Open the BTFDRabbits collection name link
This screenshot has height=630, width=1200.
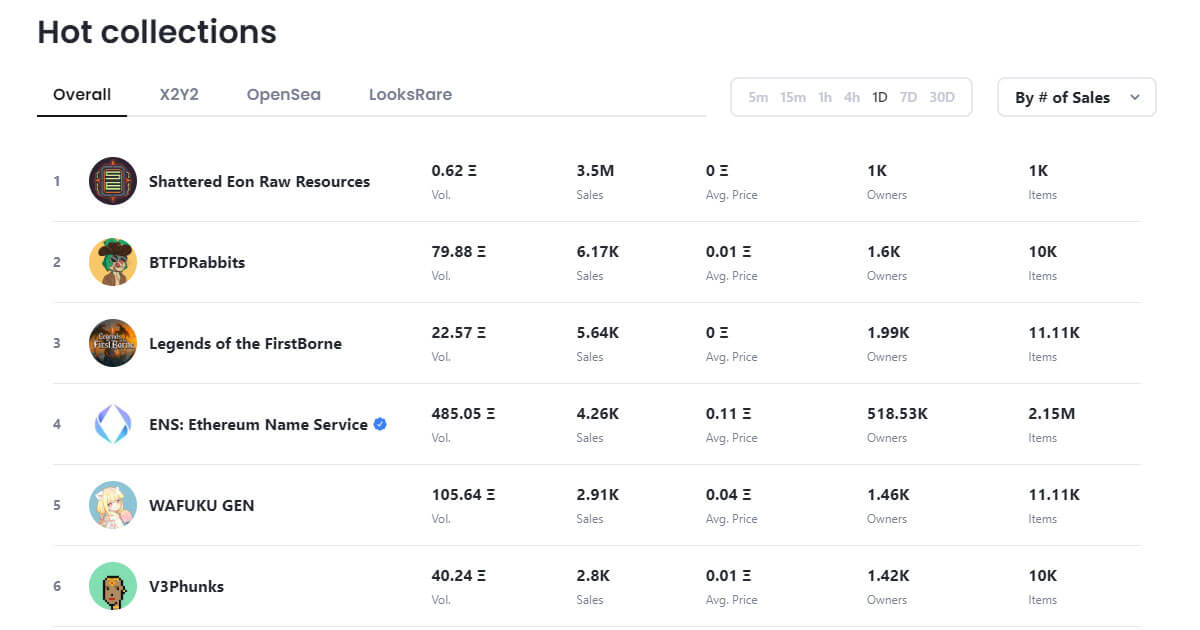pyautogui.click(x=197, y=262)
